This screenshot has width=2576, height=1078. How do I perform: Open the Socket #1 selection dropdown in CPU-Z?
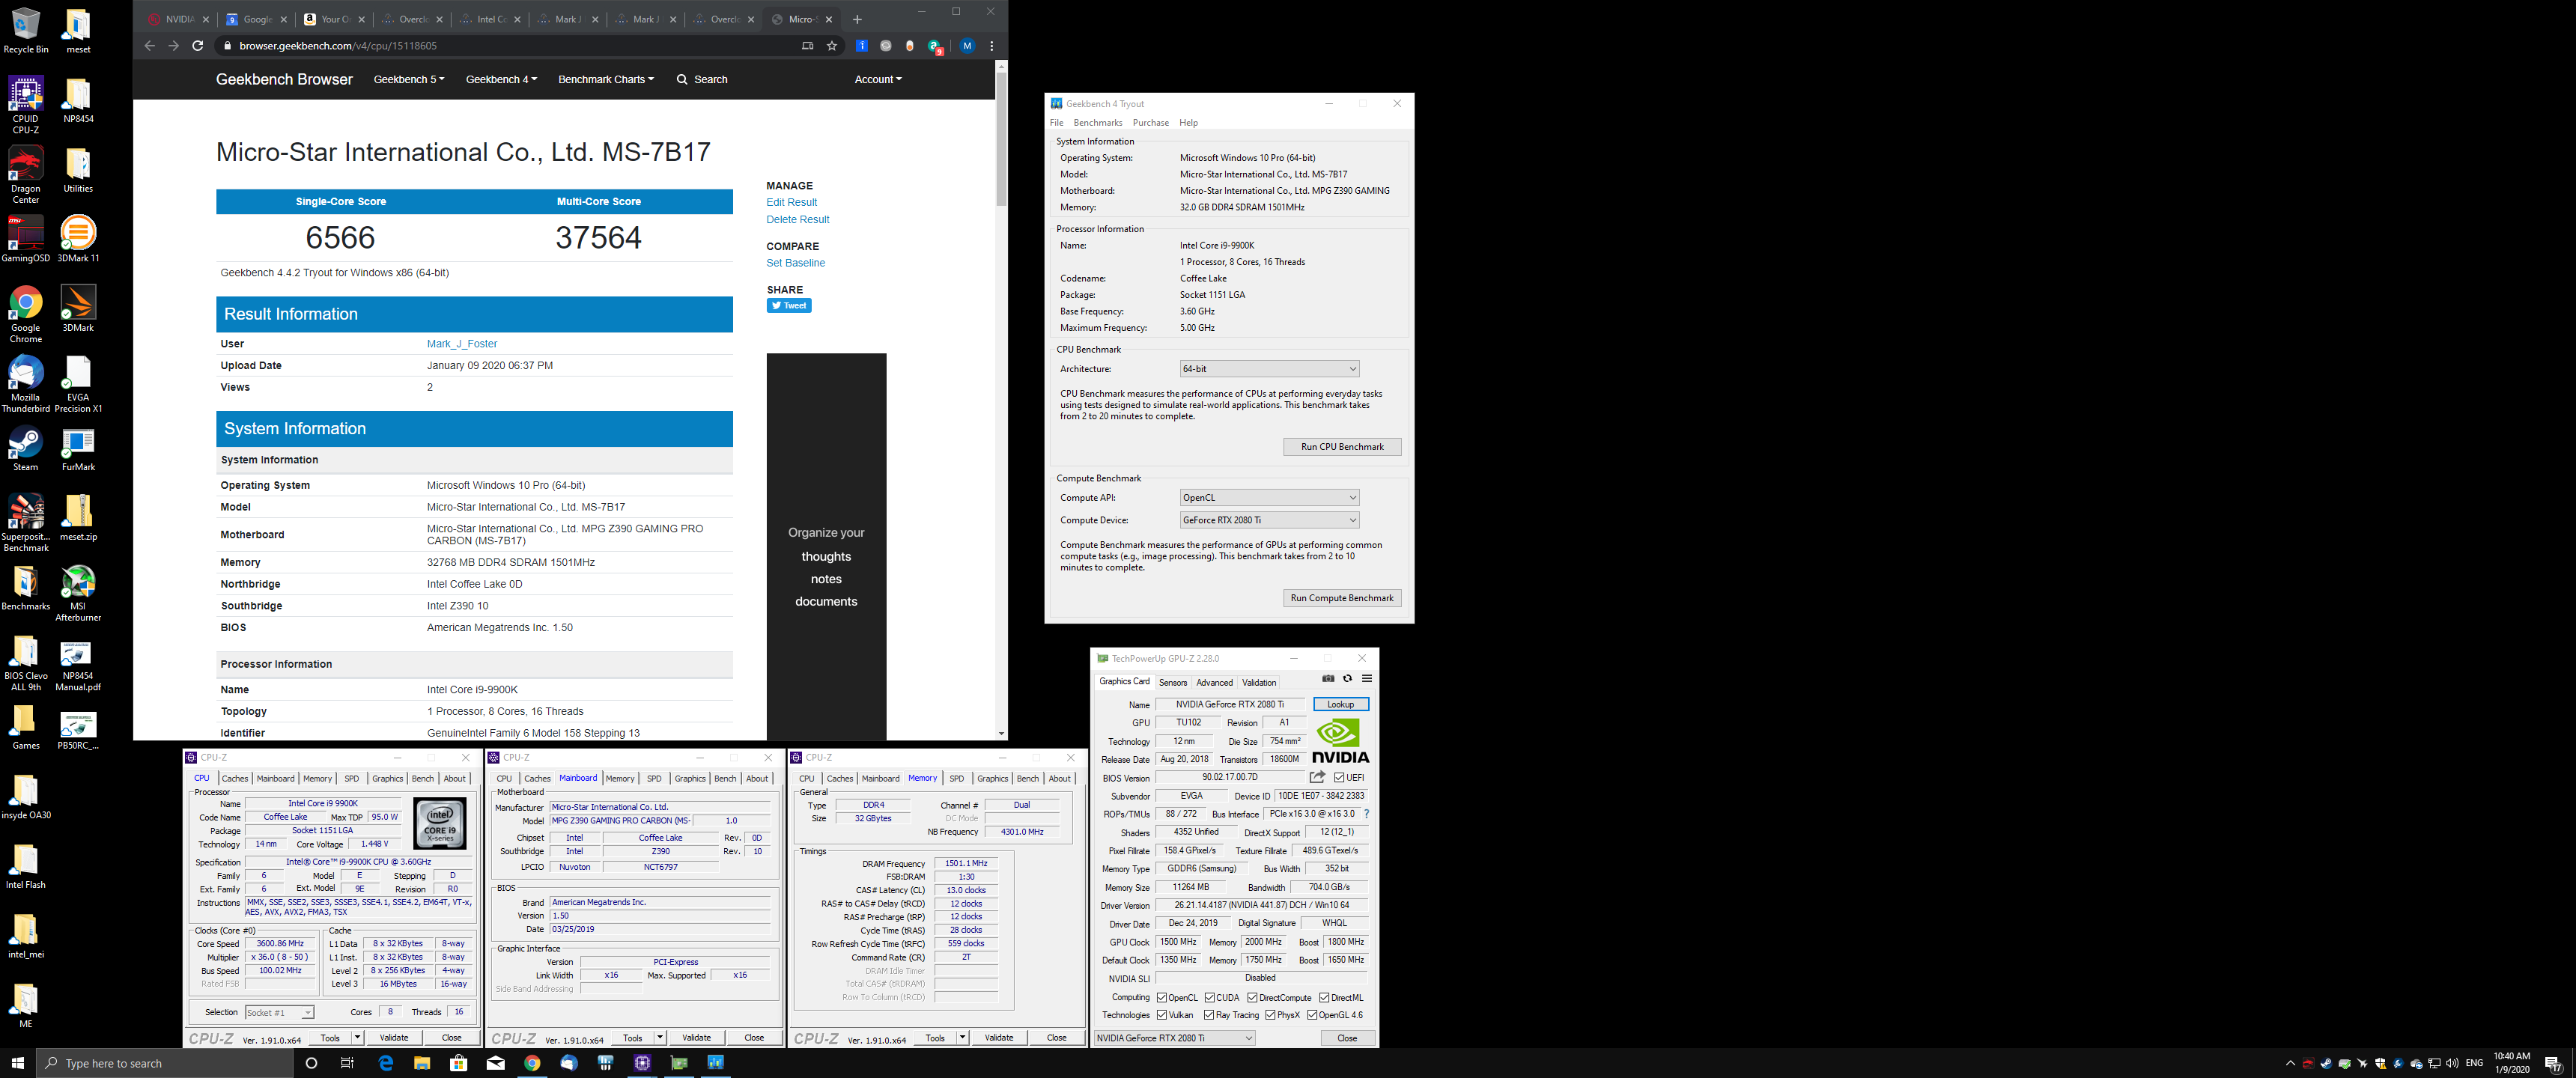(279, 1013)
